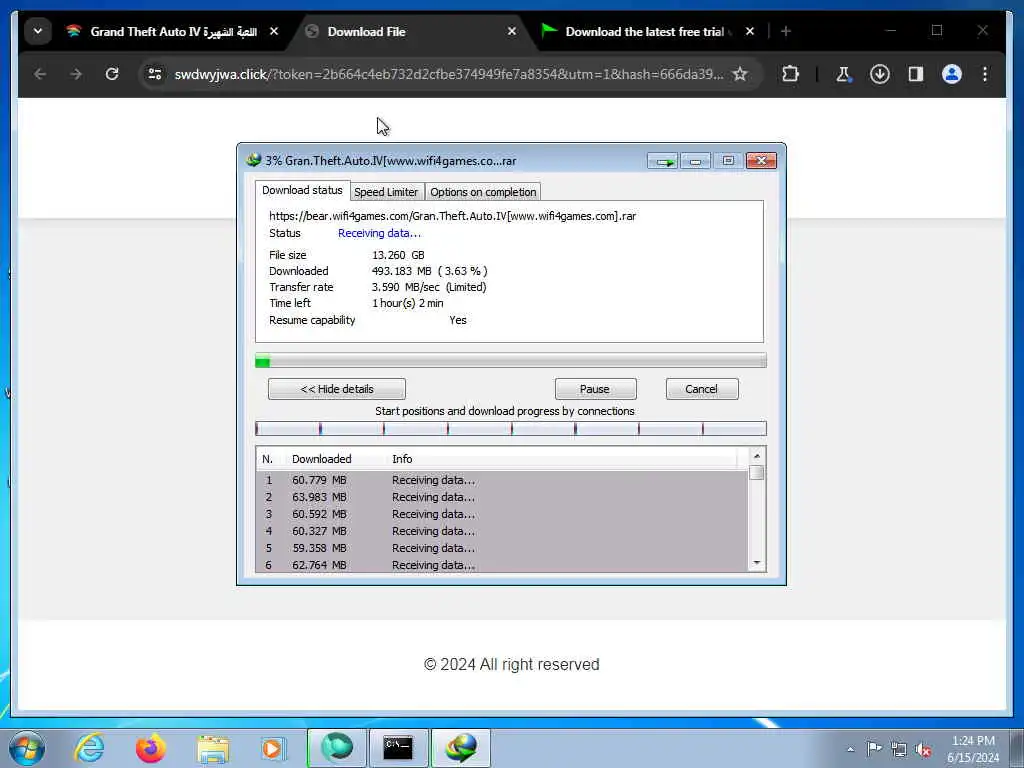Toggle the Chrome side panel

click(x=916, y=74)
